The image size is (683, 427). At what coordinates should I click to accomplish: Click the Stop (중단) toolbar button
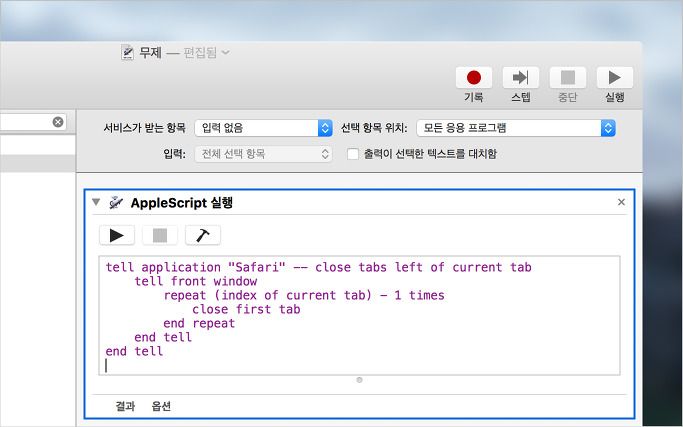click(x=568, y=78)
